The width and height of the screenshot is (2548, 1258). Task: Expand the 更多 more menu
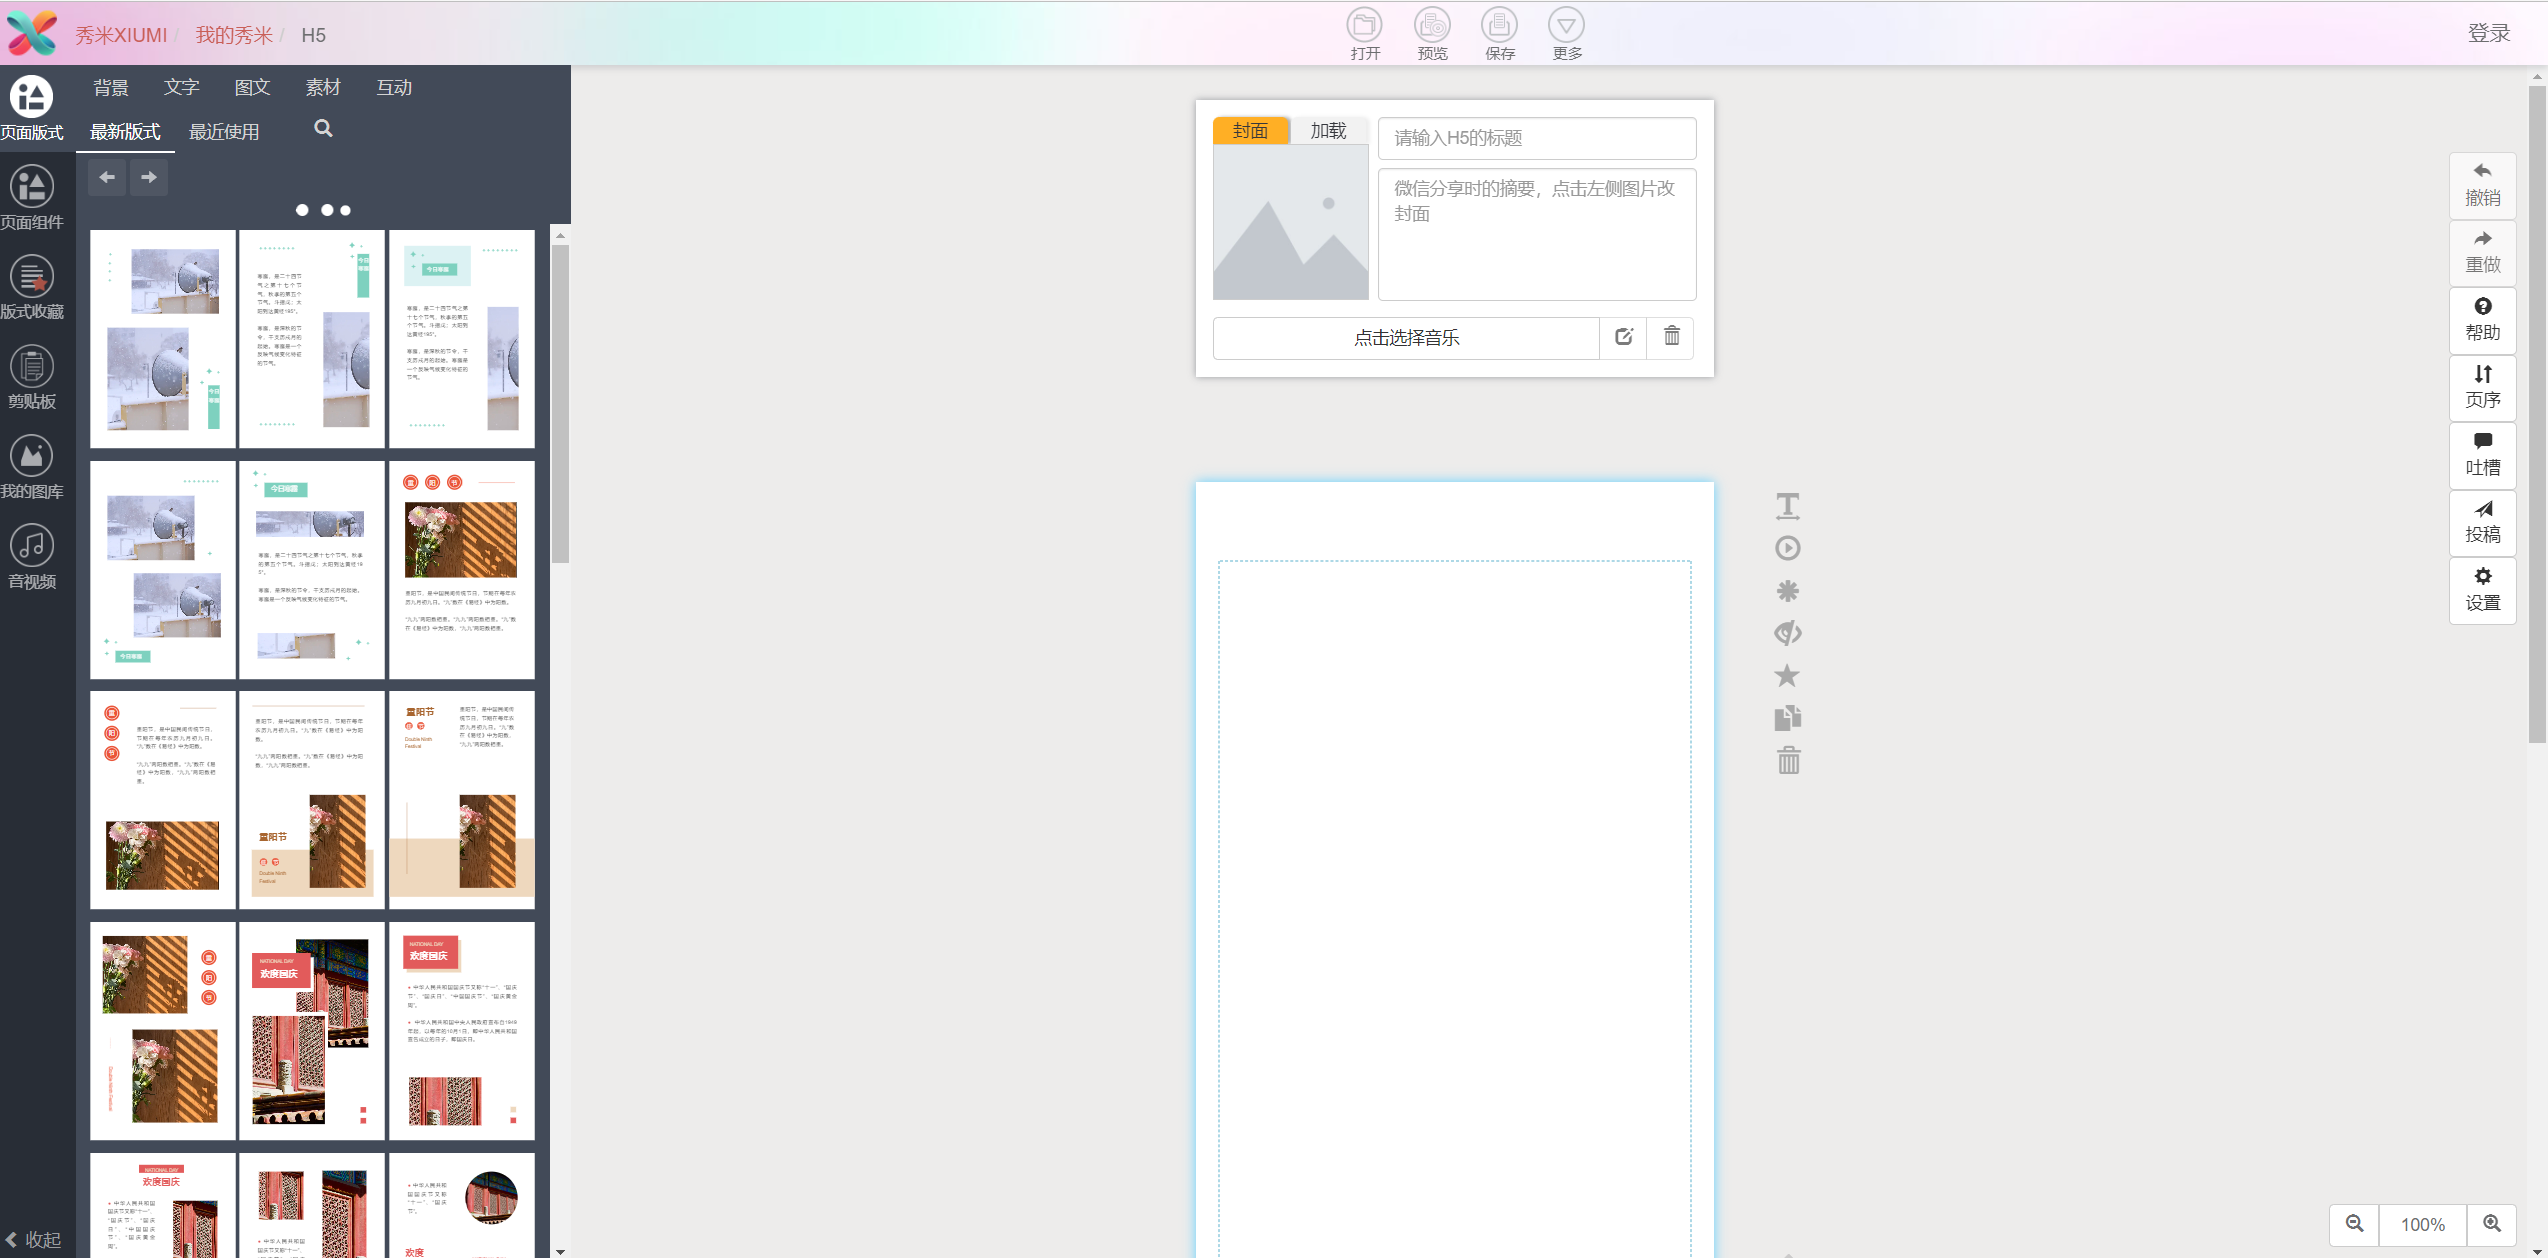[x=1566, y=34]
